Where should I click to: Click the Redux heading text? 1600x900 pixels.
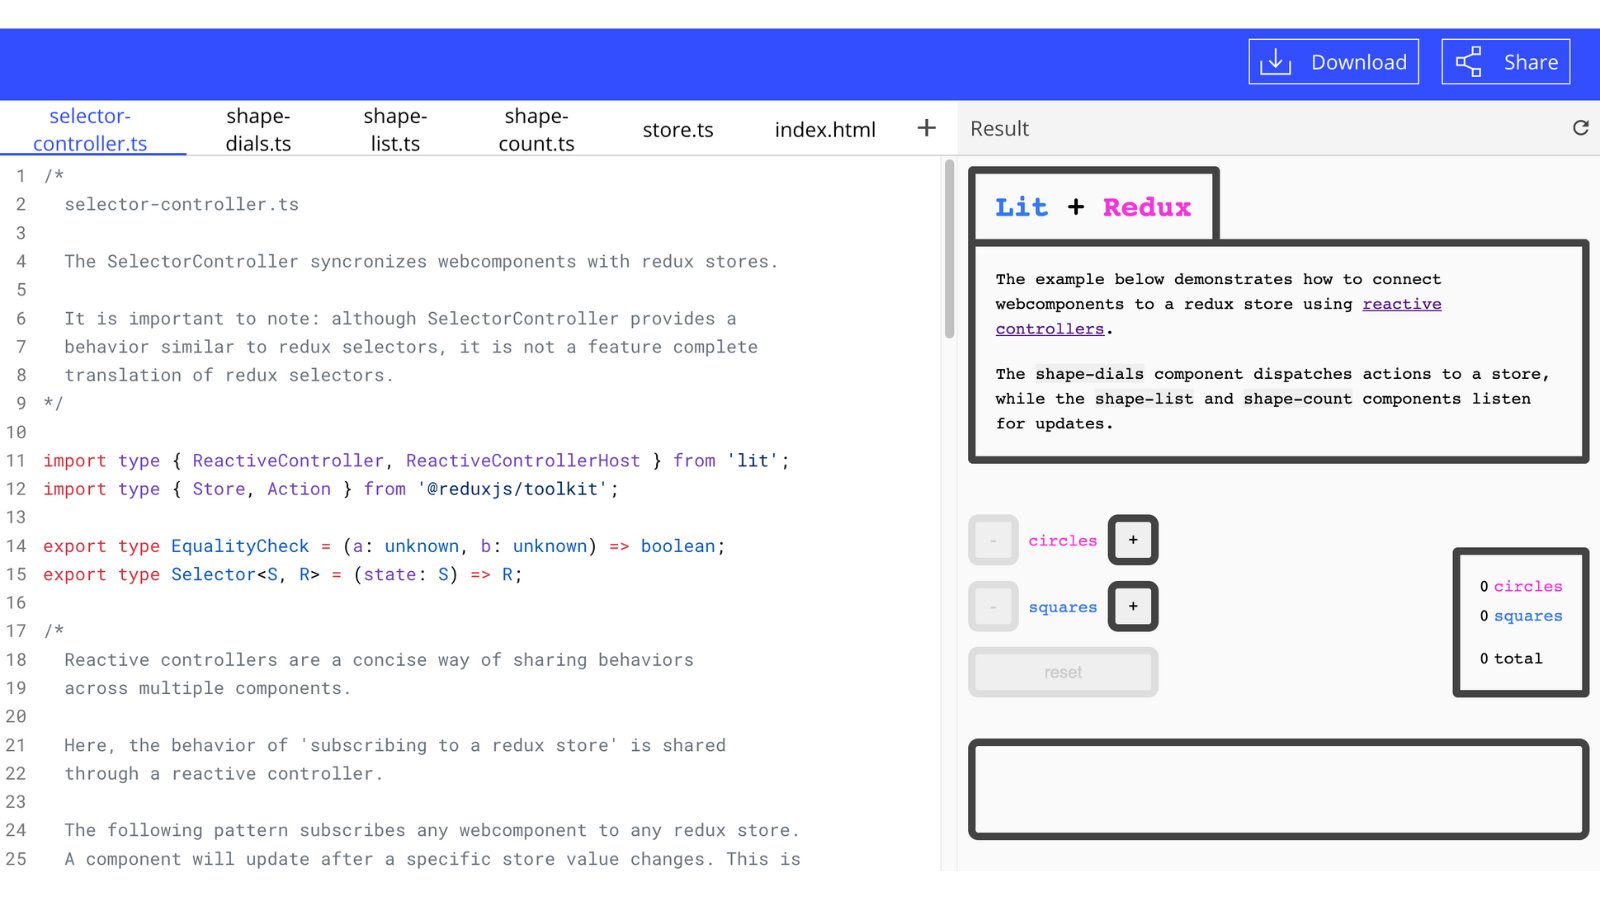point(1147,207)
